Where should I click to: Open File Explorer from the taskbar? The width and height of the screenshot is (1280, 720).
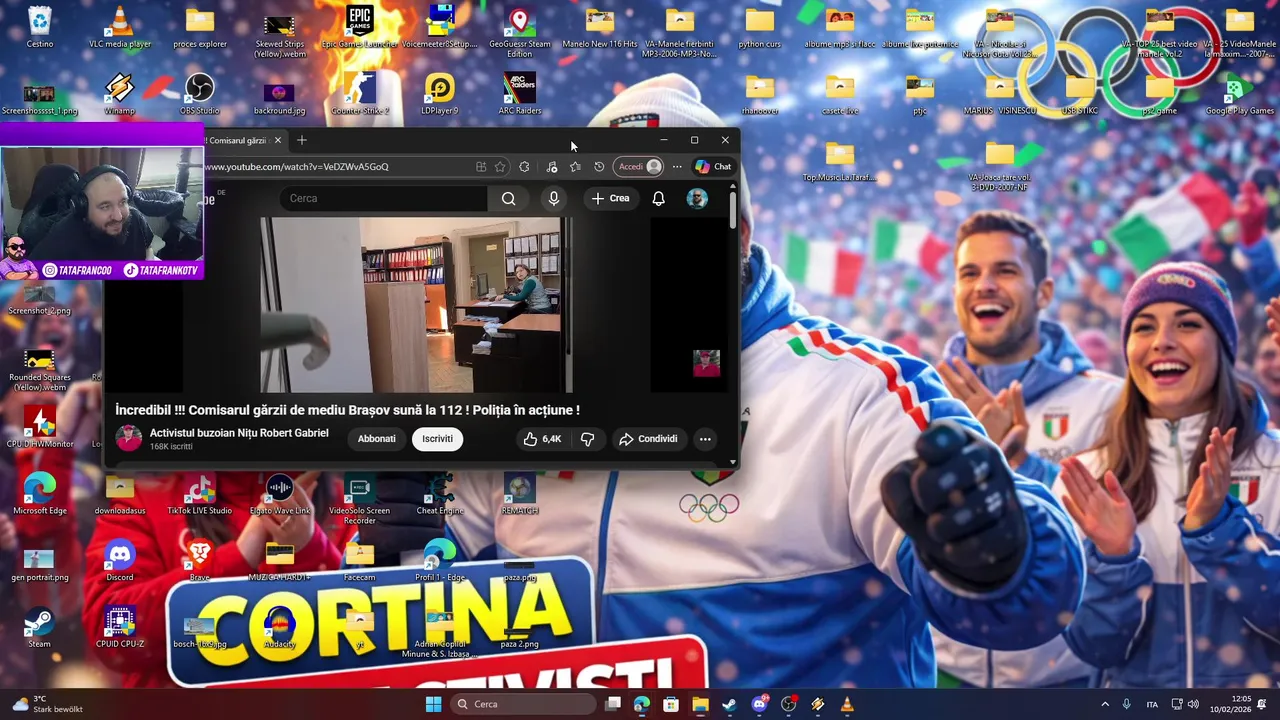[700, 704]
